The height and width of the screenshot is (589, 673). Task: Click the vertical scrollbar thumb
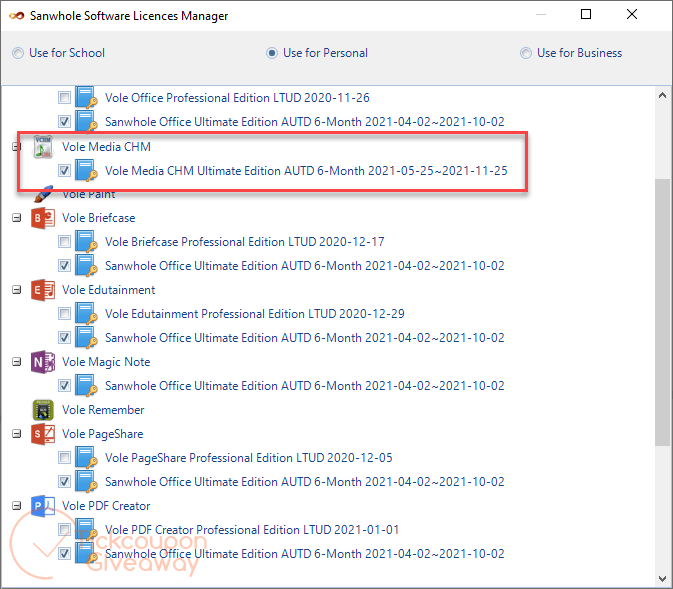(x=662, y=313)
